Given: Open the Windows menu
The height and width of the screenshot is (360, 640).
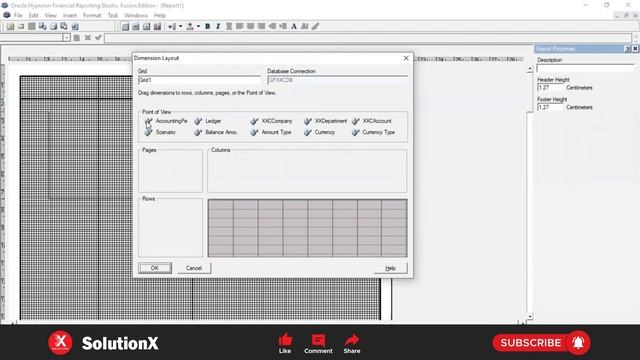Looking at the screenshot, I should [136, 15].
